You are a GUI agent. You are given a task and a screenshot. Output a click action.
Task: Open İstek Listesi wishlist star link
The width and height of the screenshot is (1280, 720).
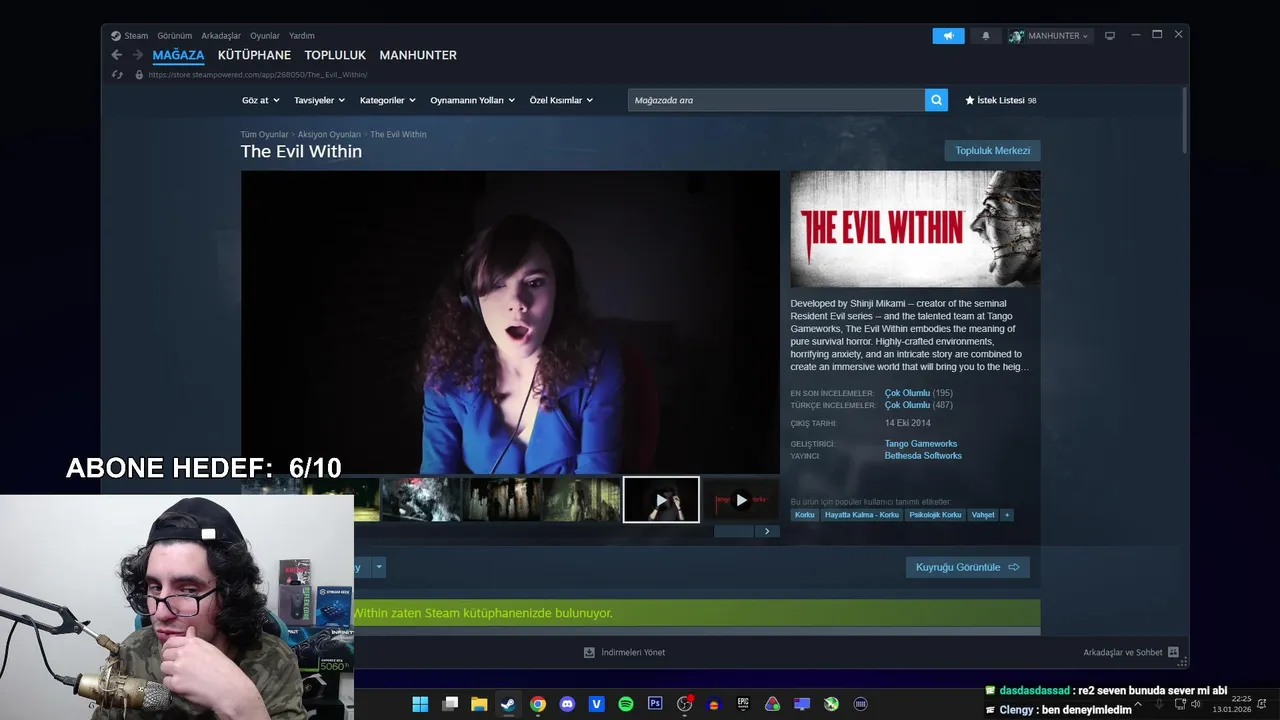pos(1000,100)
